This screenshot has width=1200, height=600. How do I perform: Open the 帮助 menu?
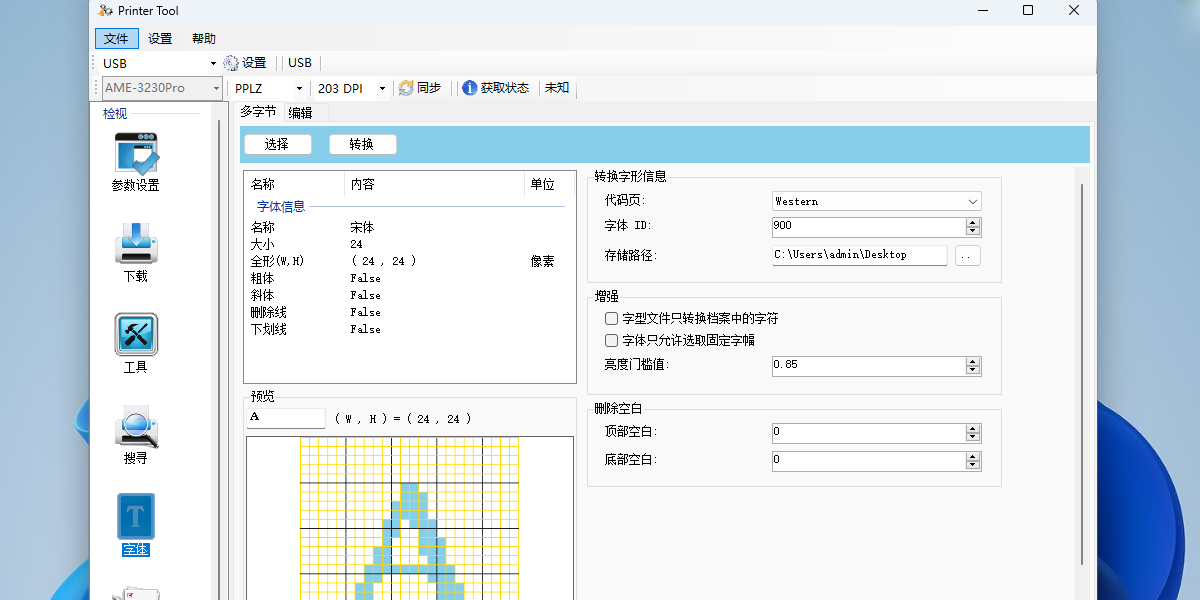point(204,39)
